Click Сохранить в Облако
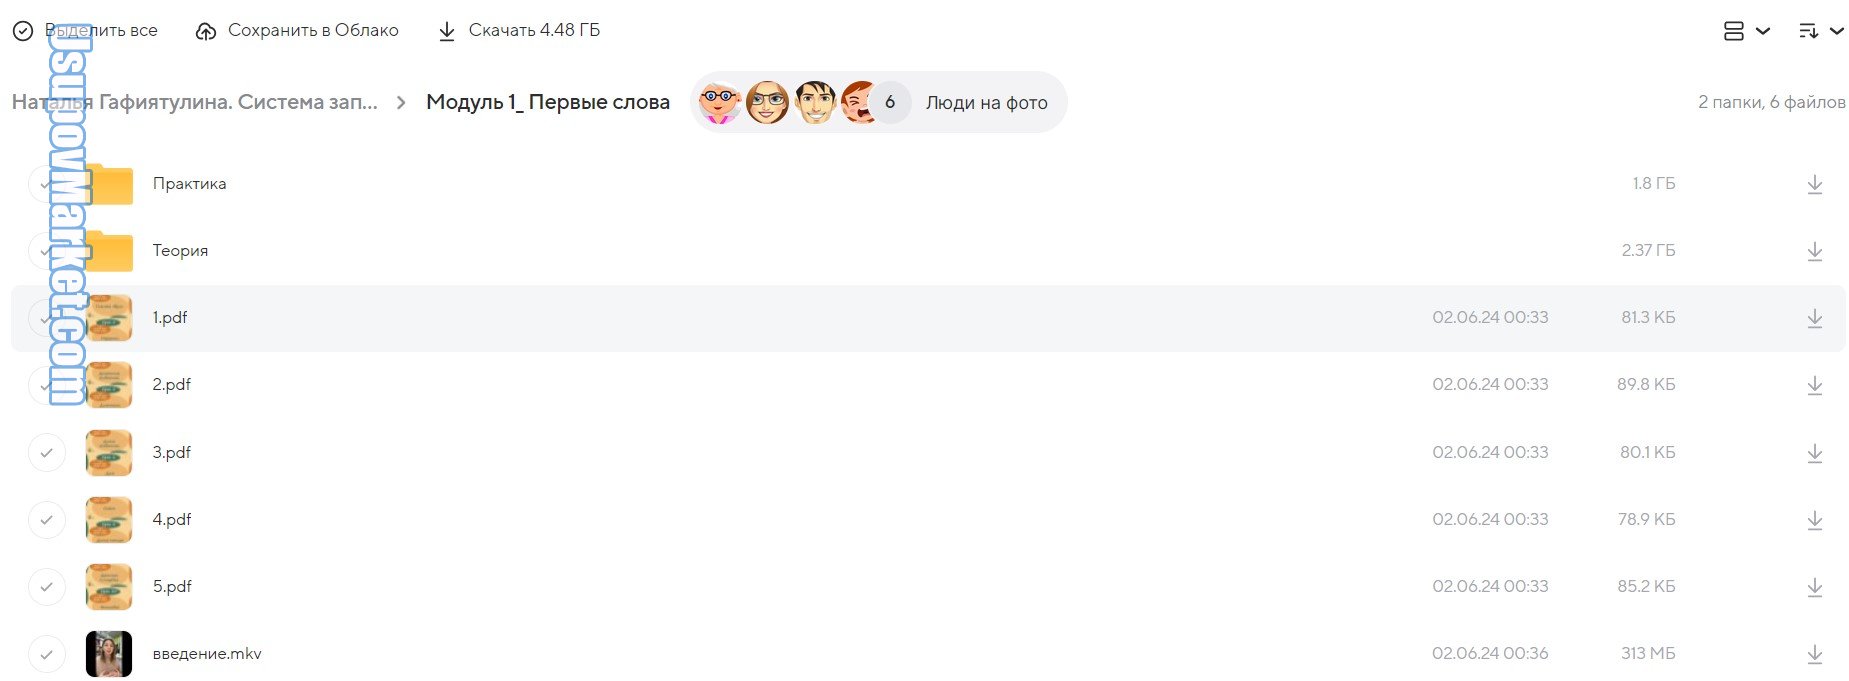The image size is (1849, 681). (x=297, y=31)
